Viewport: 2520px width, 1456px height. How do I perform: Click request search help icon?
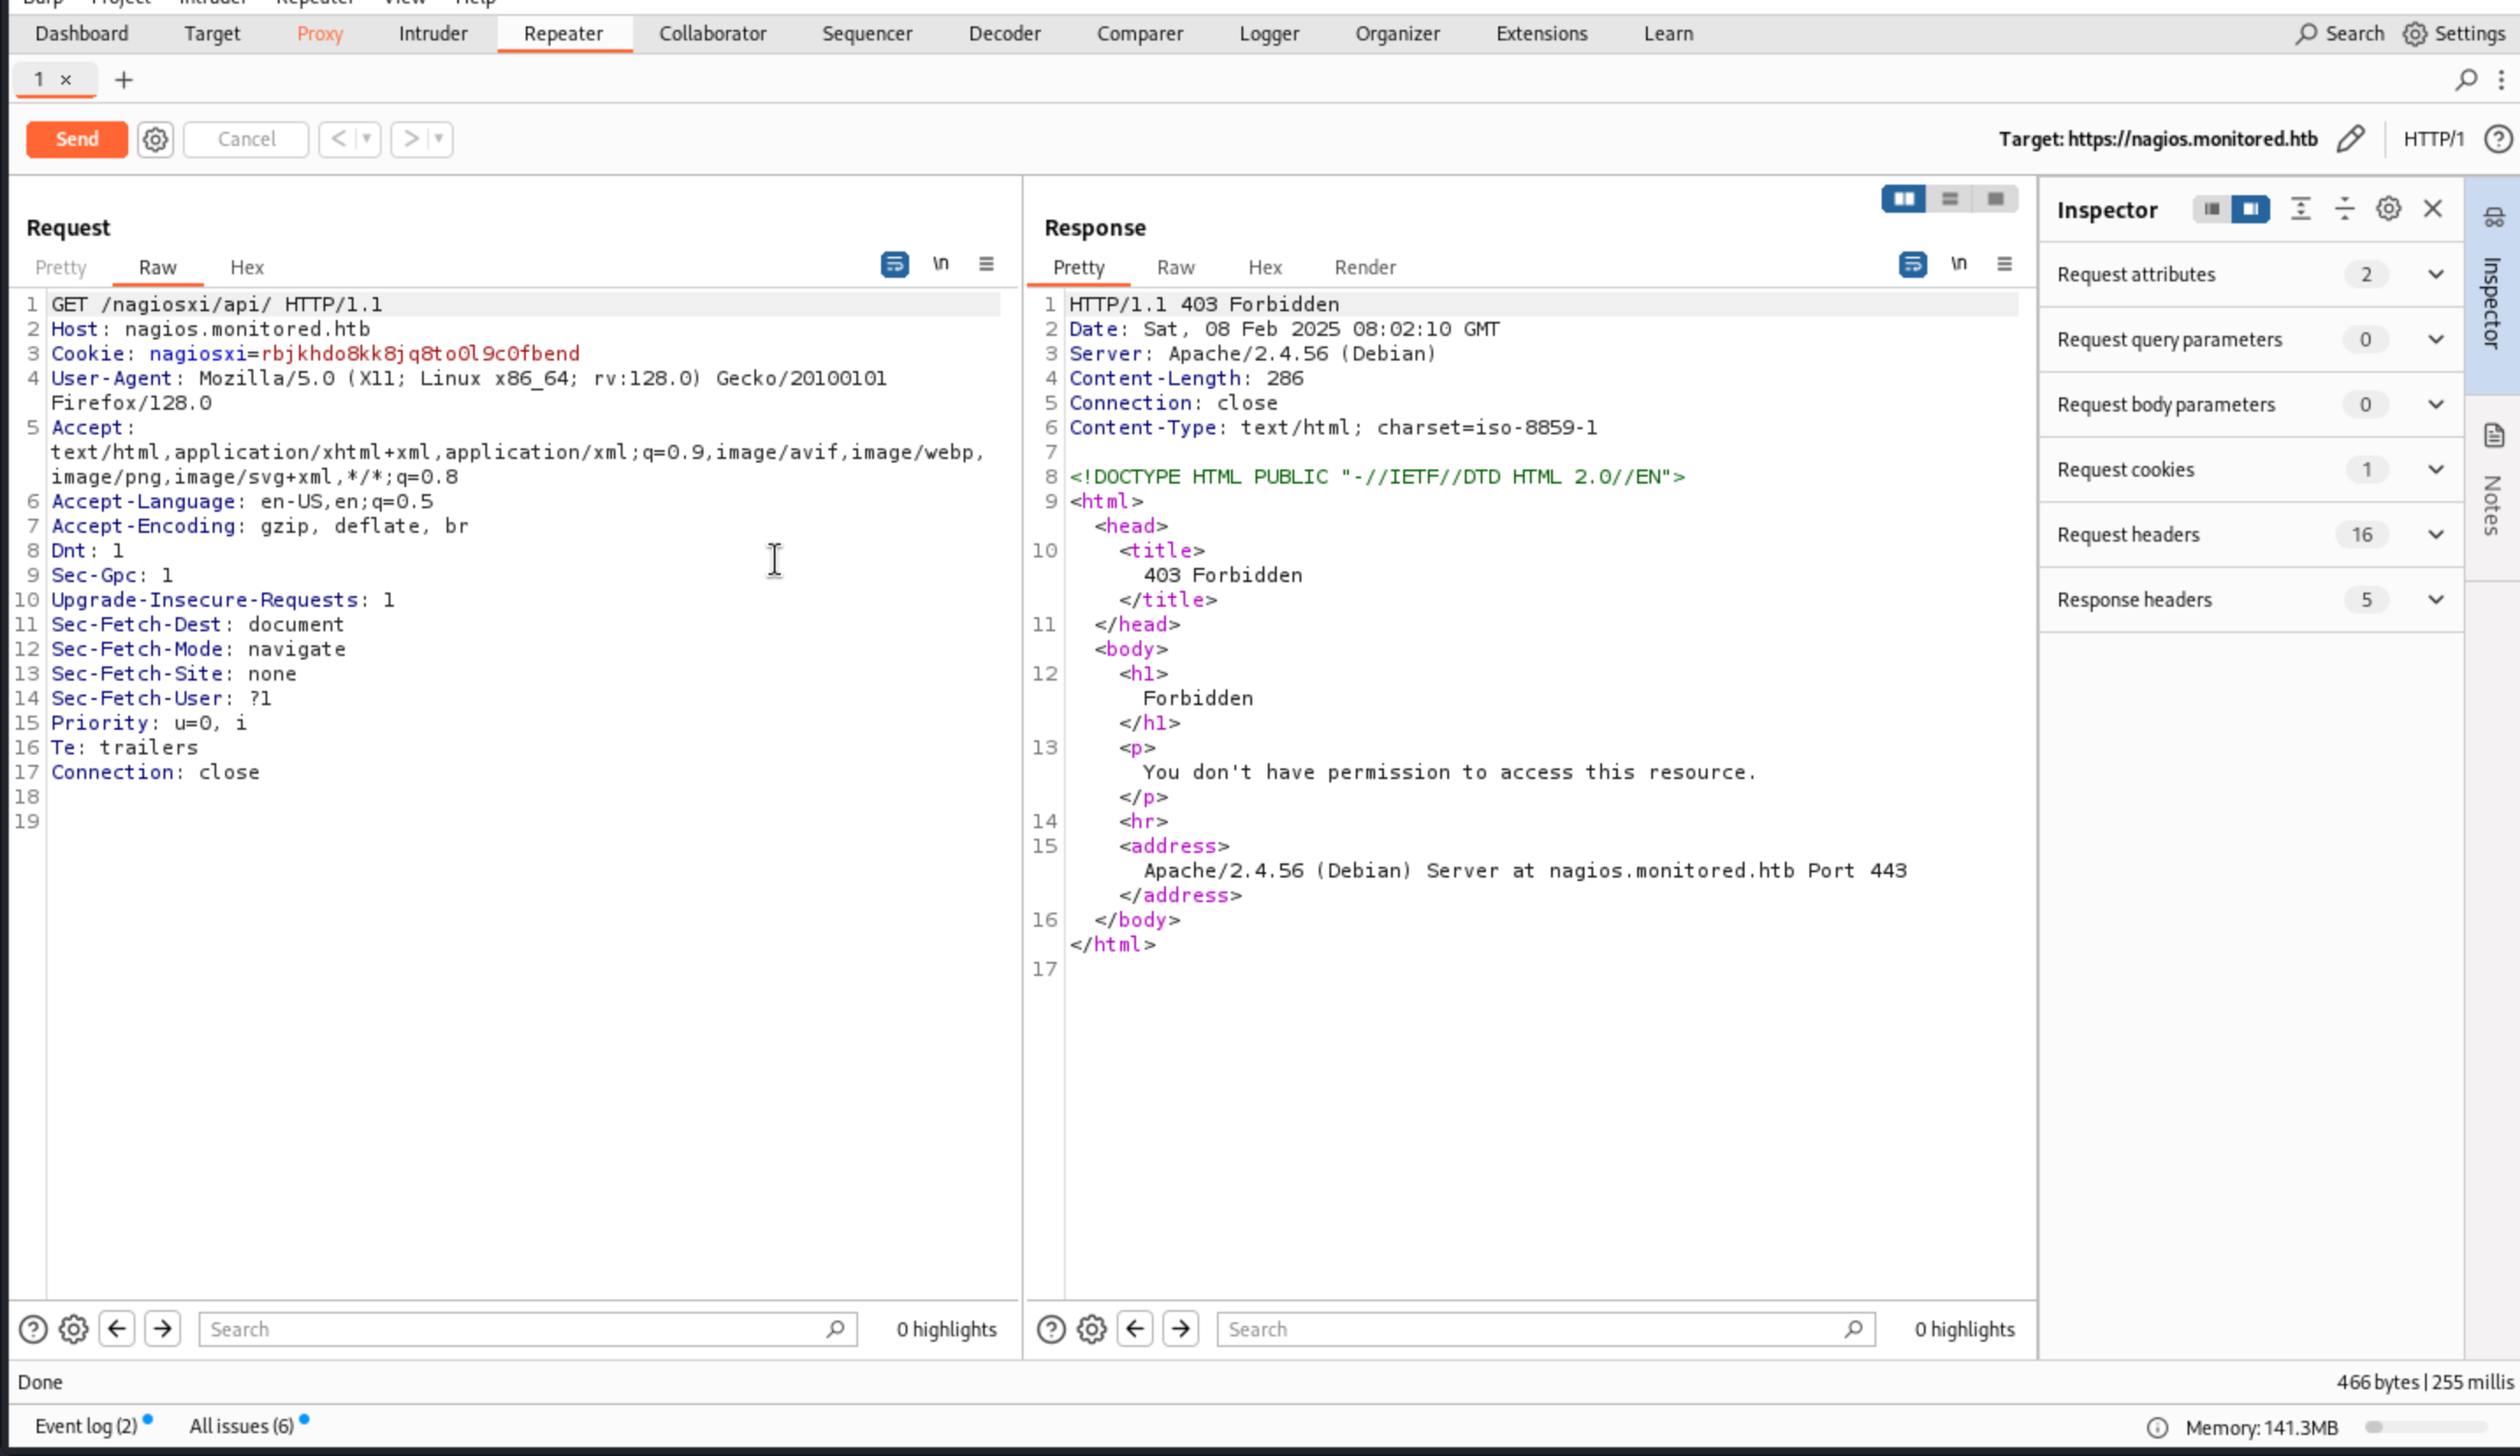(x=33, y=1329)
